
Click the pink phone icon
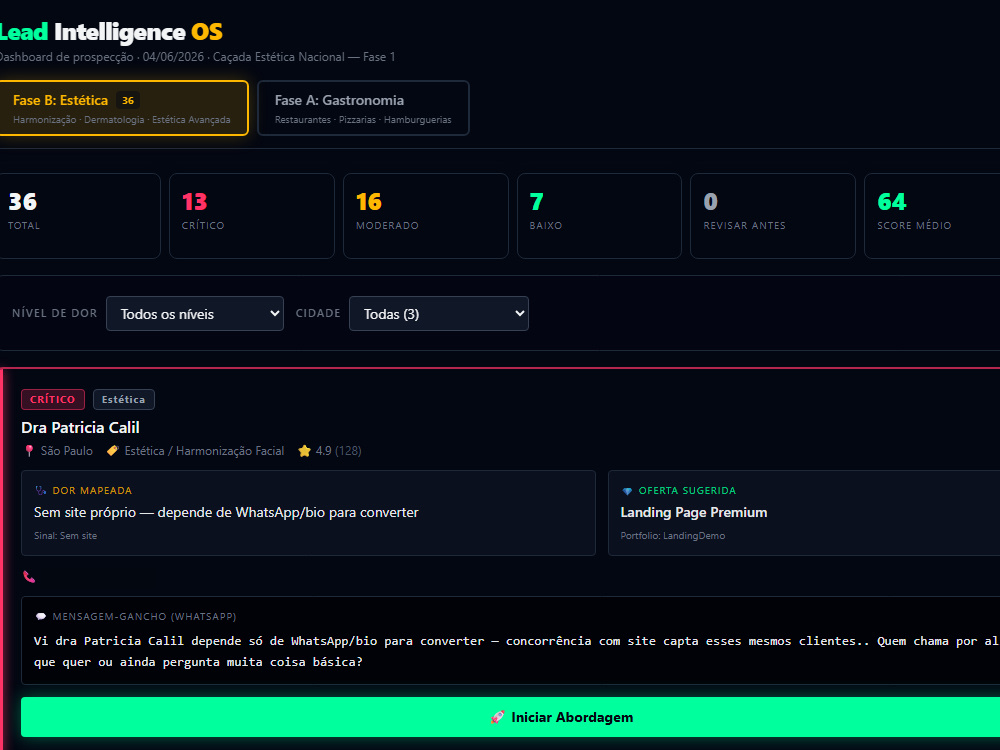pos(29,577)
